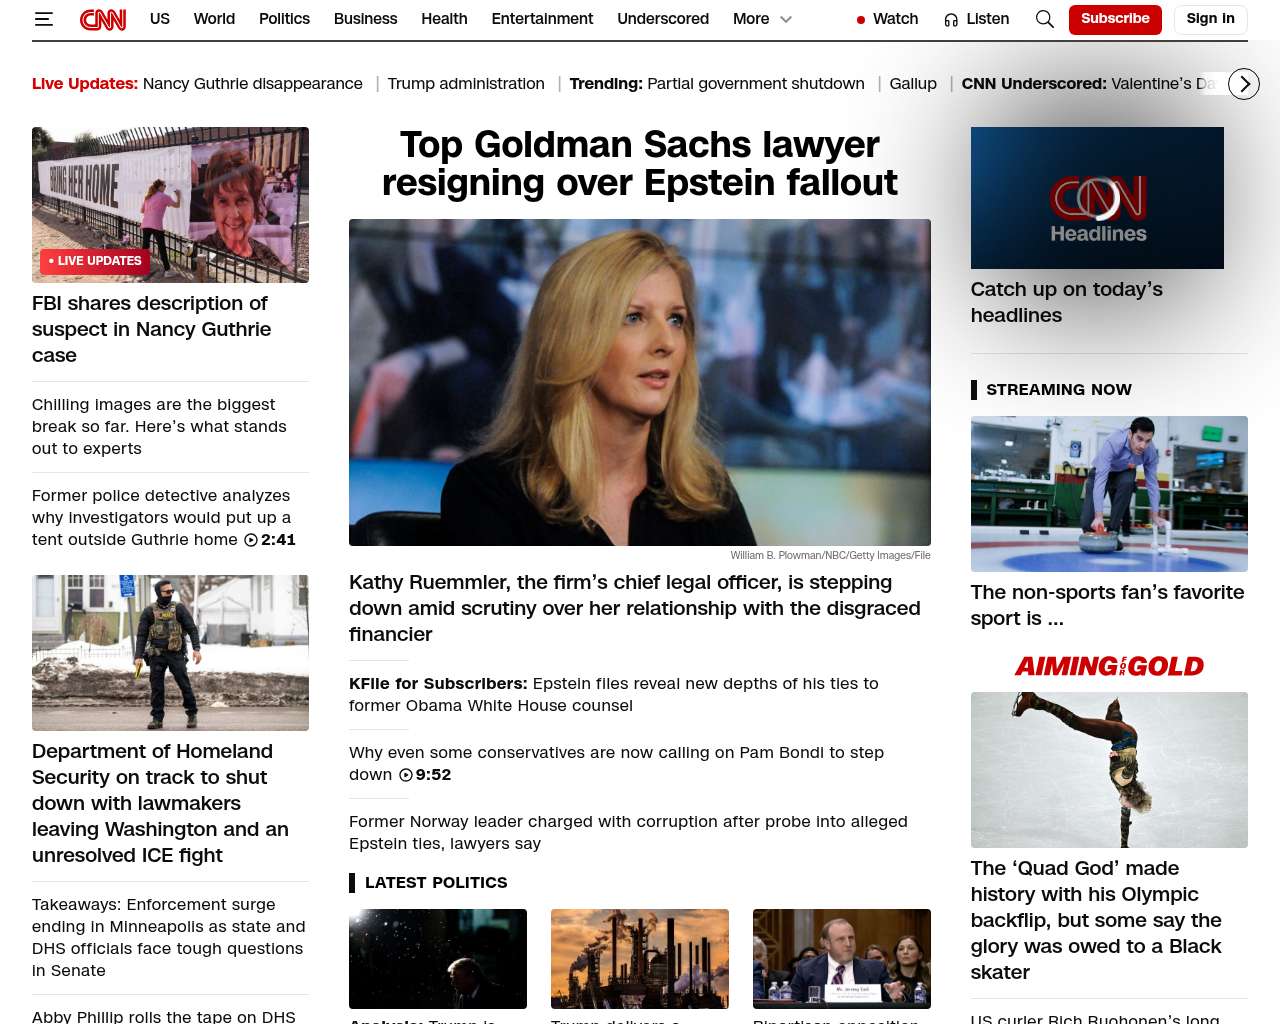Click the Aiming for Gold logo
Image resolution: width=1280 pixels, height=1024 pixels.
point(1108,666)
